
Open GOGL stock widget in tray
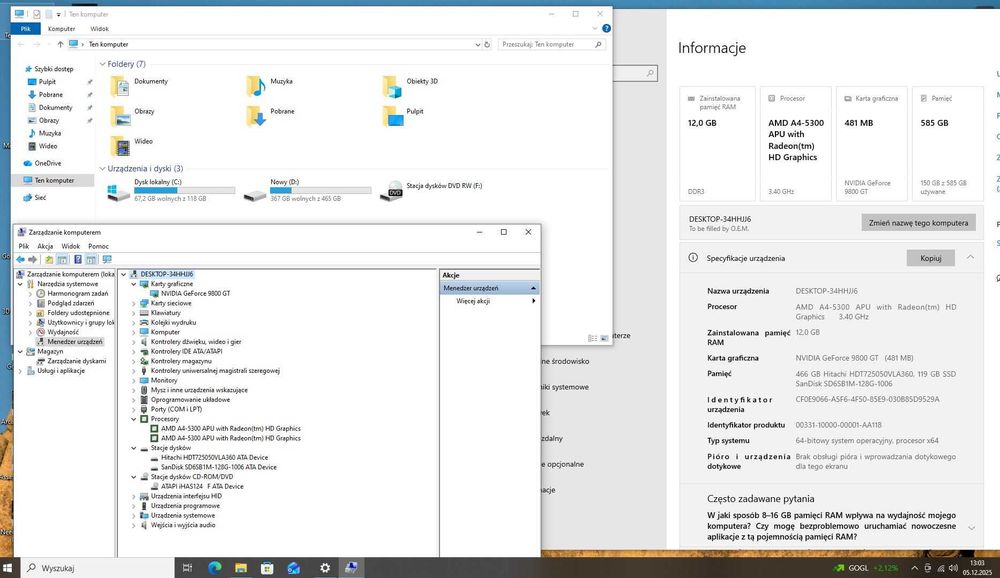[x=866, y=568]
